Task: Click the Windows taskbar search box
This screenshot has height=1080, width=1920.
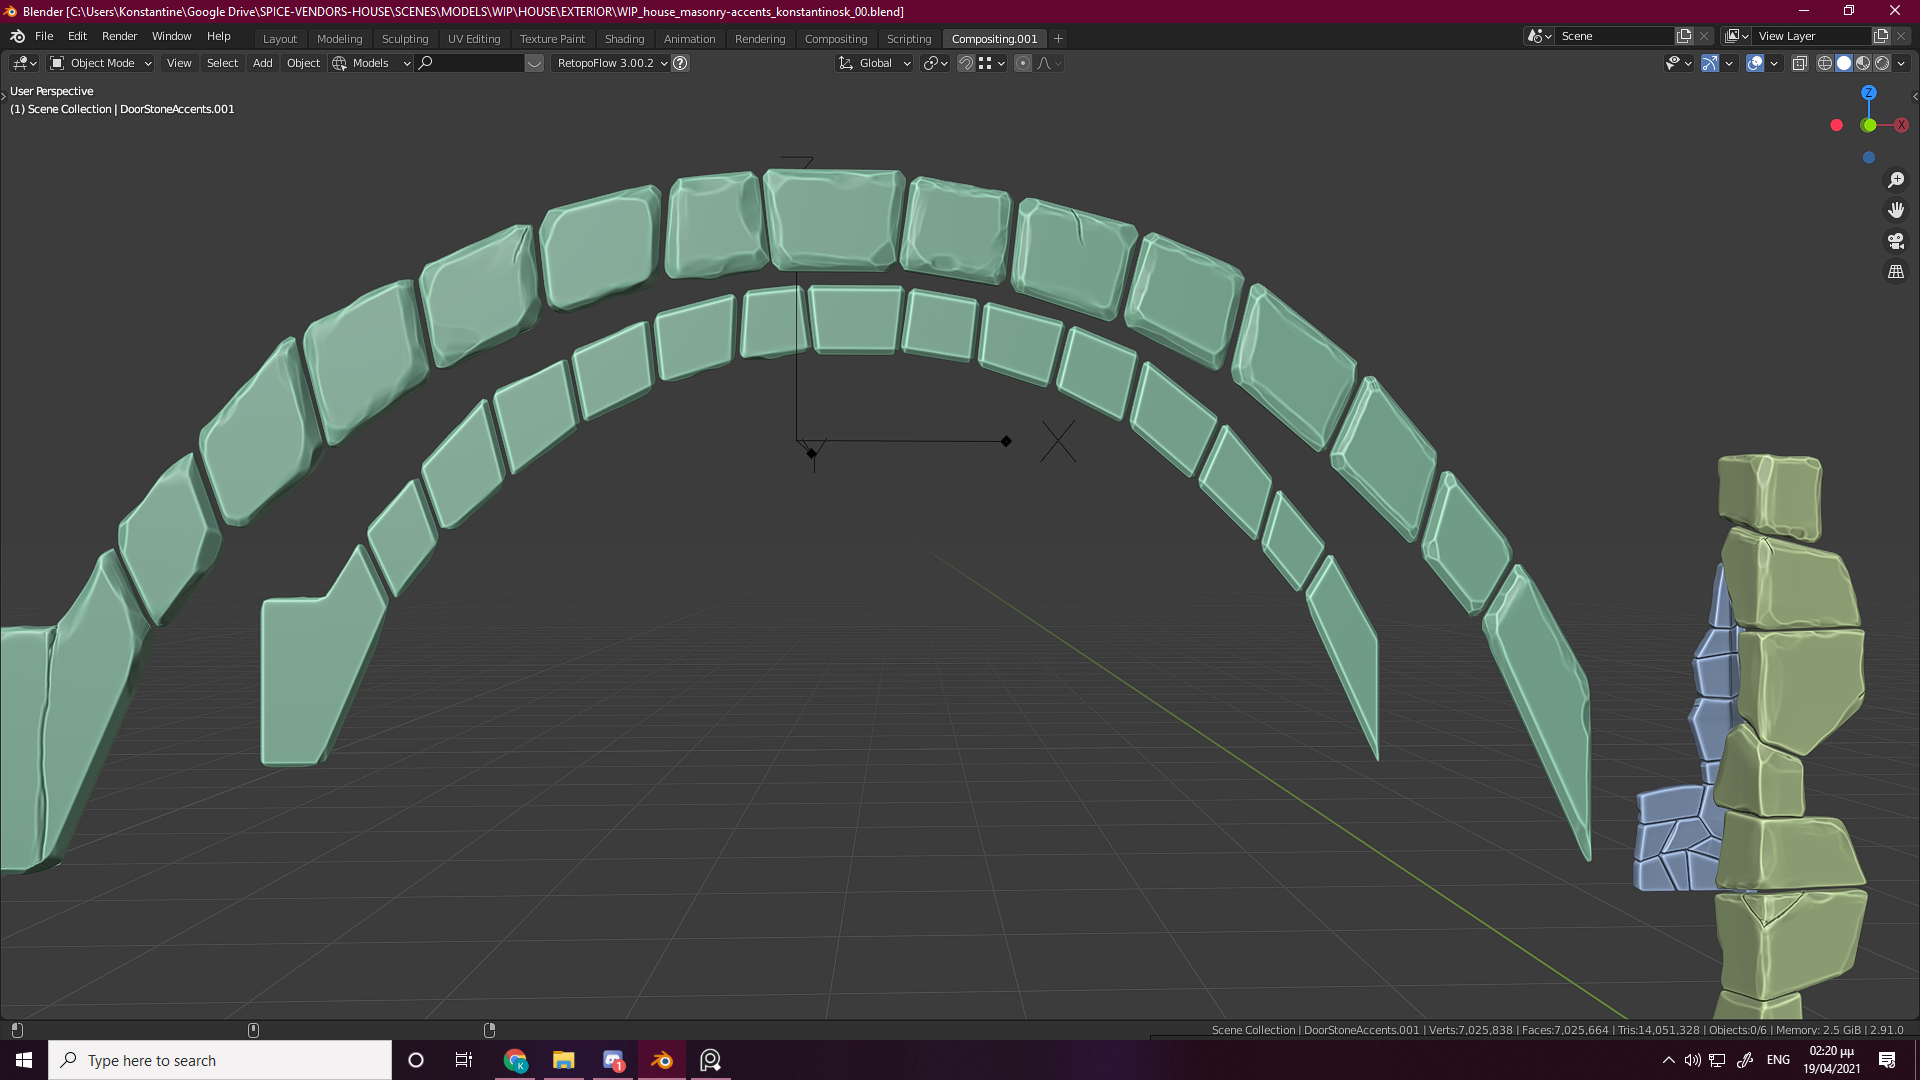Action: (x=220, y=1060)
